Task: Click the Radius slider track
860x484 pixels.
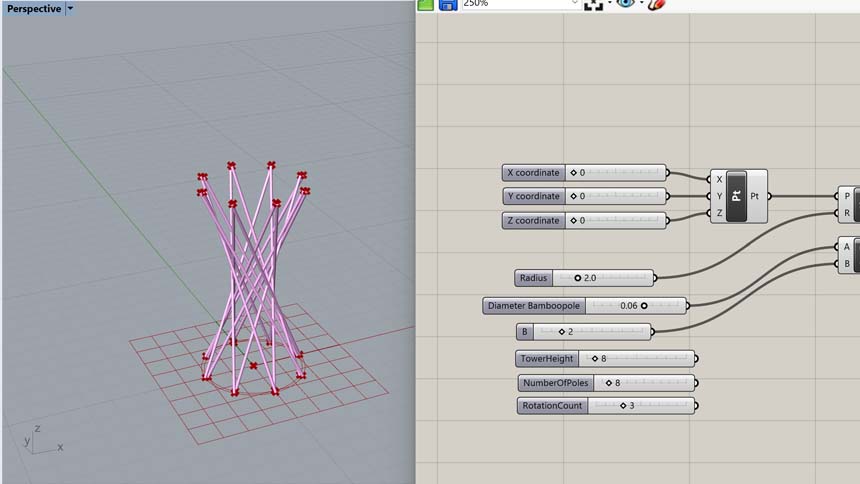Action: (x=603, y=278)
